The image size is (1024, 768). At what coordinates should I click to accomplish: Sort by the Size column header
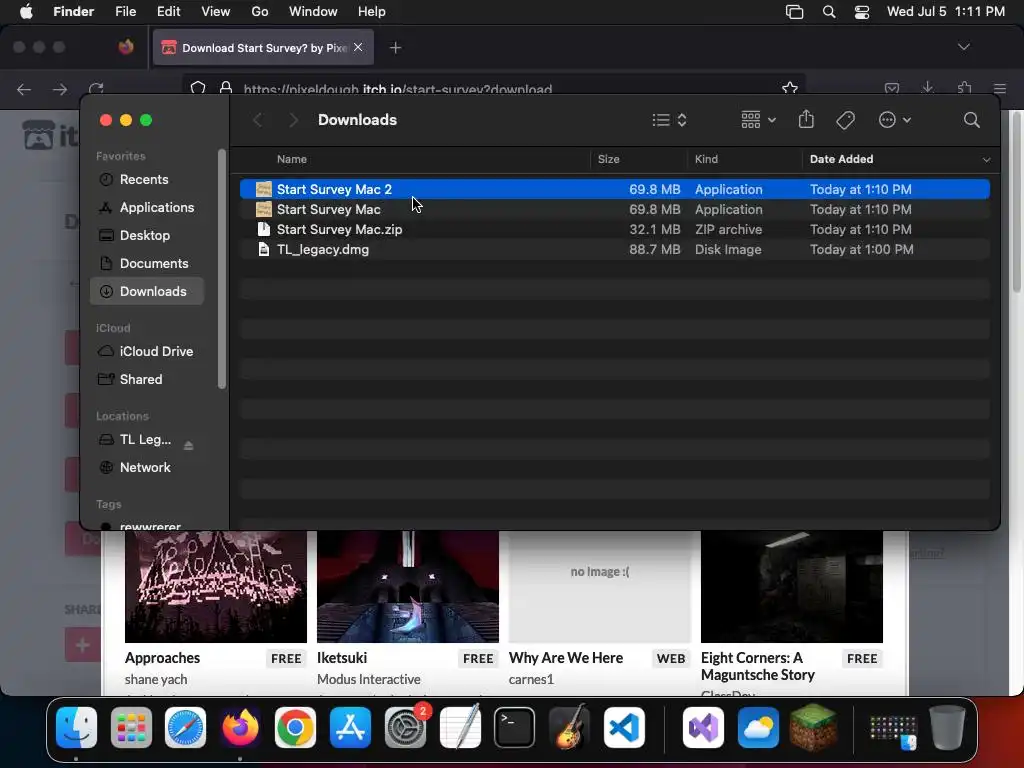(609, 159)
